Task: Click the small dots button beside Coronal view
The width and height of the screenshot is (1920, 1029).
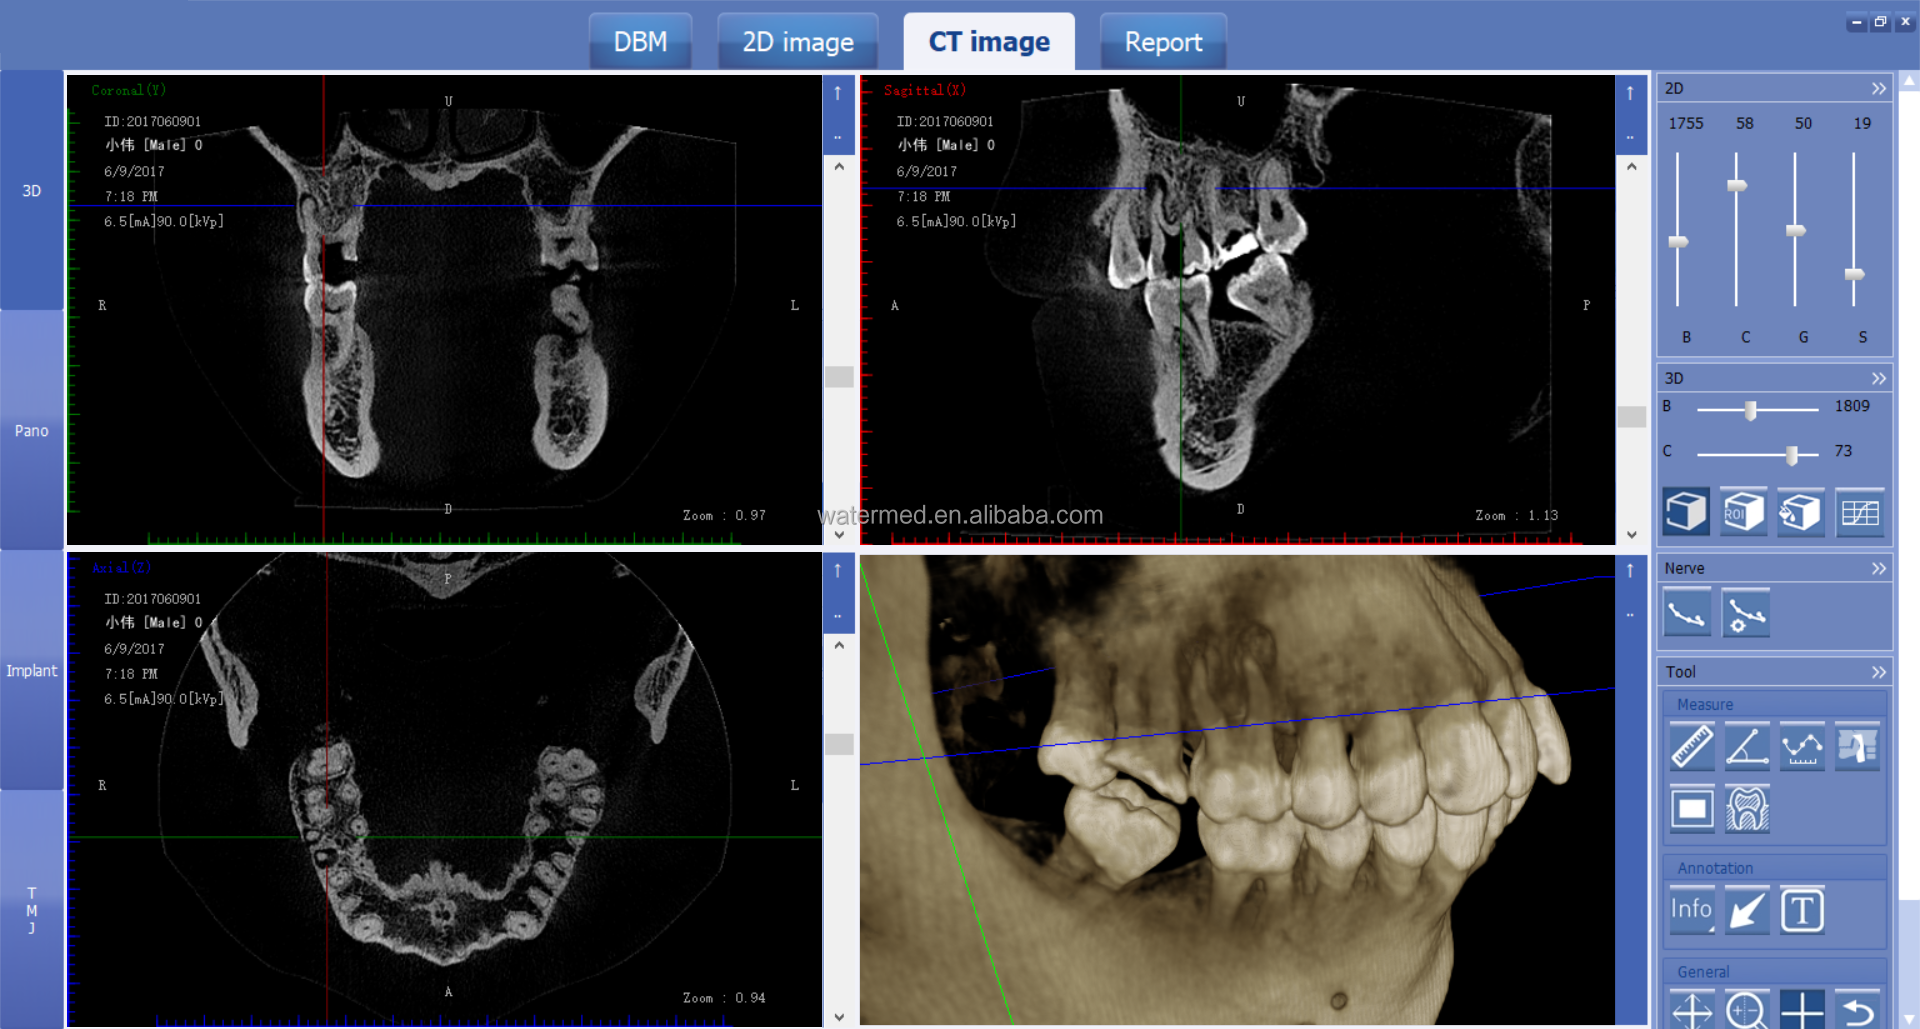Action: pyautogui.click(x=838, y=138)
